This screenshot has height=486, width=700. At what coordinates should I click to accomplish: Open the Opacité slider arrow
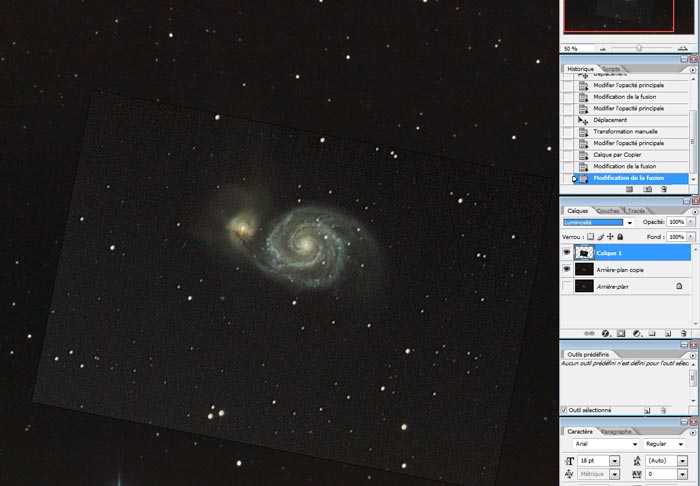(691, 222)
